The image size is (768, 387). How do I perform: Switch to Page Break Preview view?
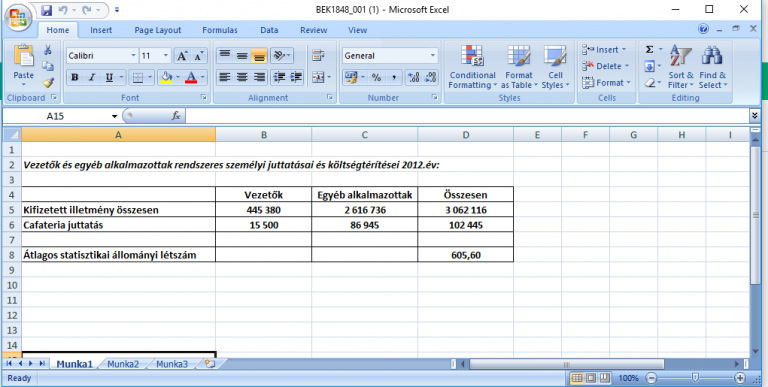[605, 378]
